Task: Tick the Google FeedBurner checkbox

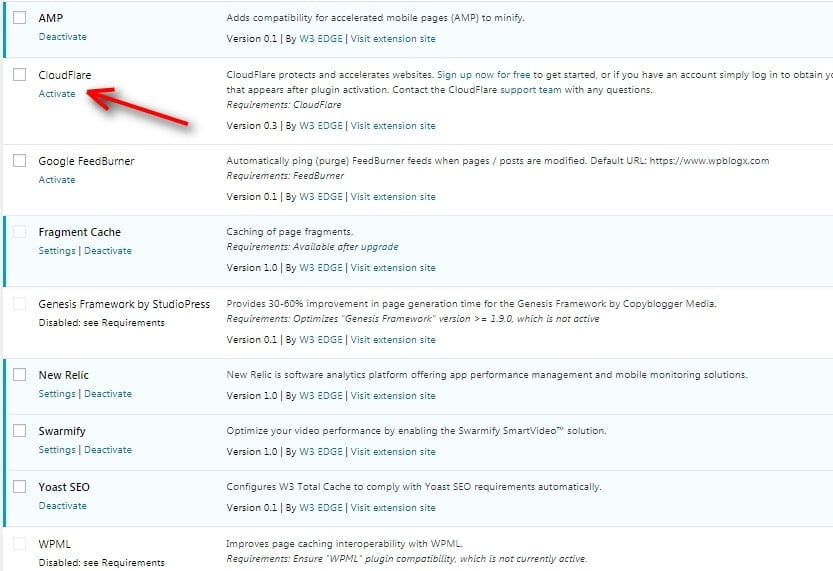Action: pos(20,160)
